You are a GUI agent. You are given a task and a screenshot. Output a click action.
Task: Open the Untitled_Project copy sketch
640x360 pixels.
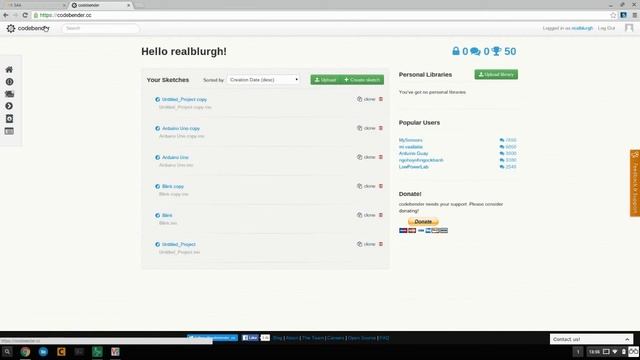coord(184,100)
